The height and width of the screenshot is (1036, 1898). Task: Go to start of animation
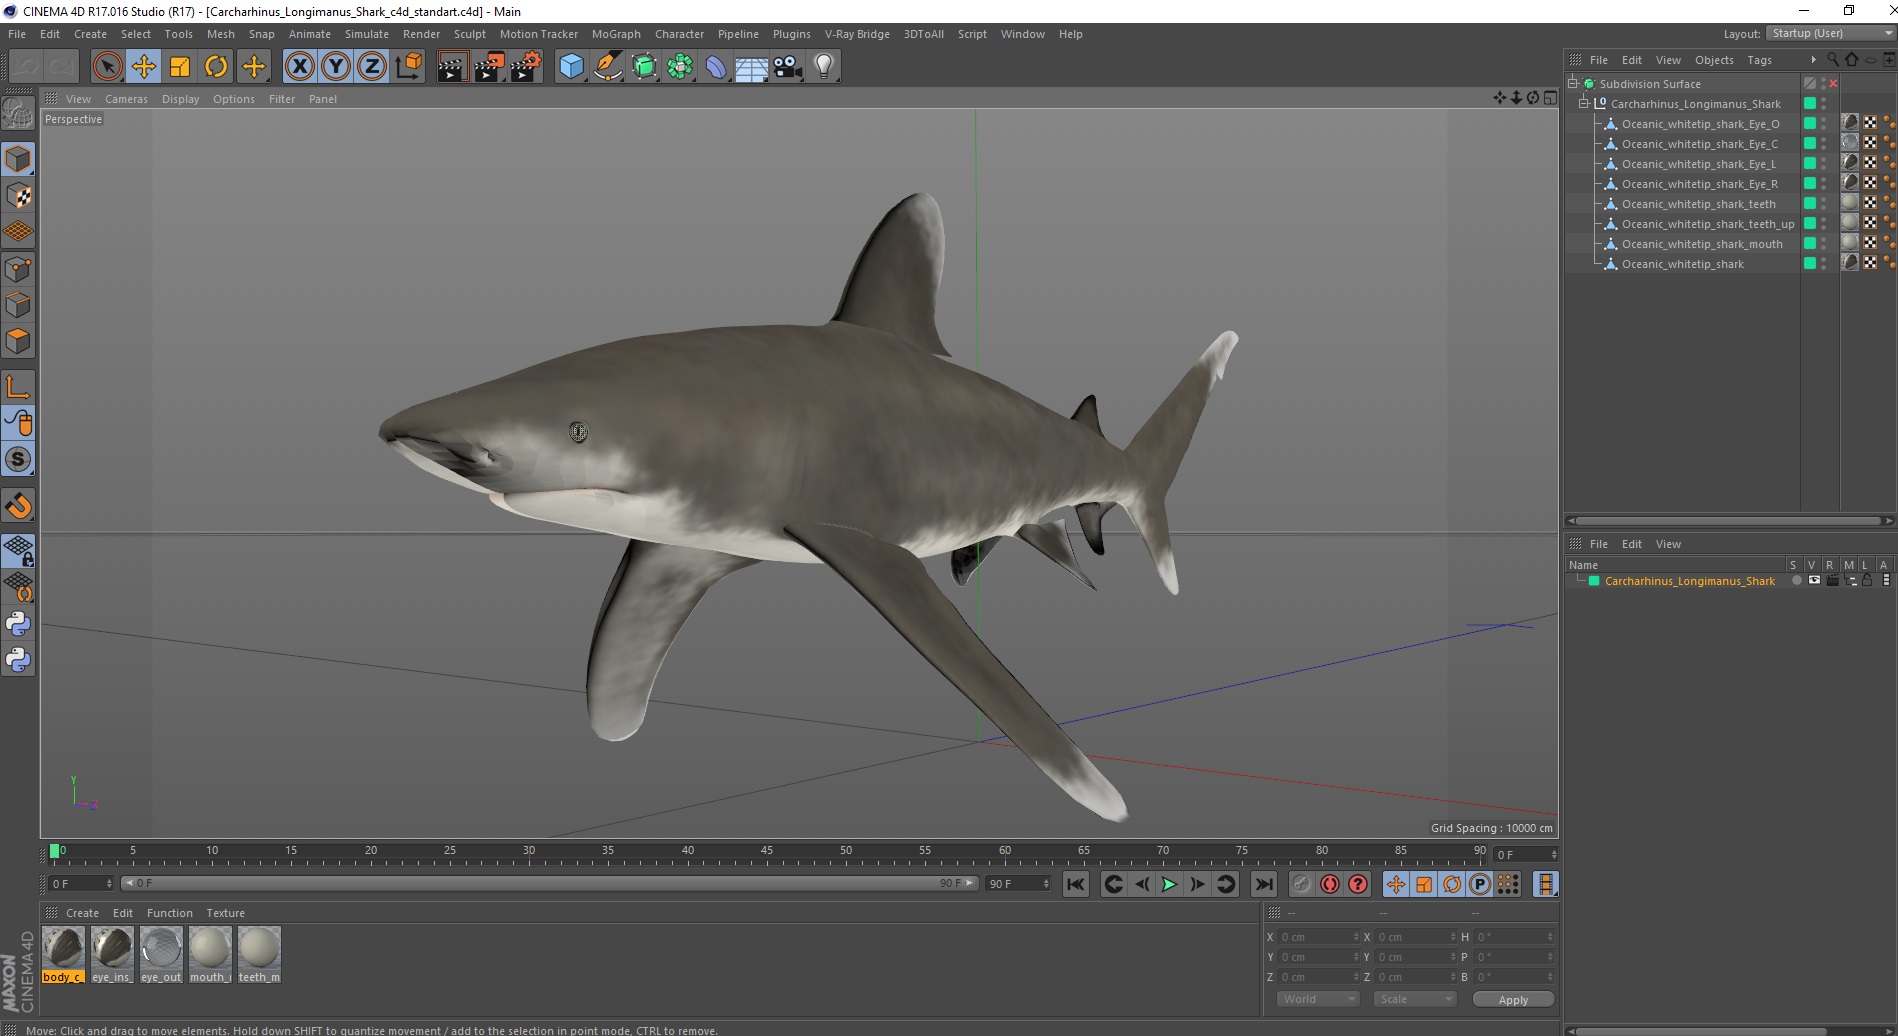1076,884
